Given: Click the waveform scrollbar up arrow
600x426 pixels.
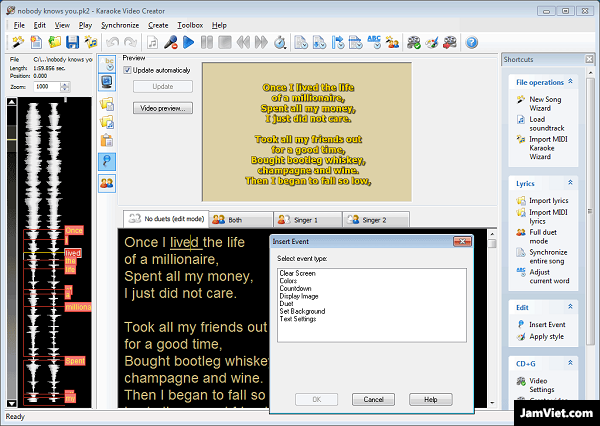Looking at the screenshot, I should 12,102.
